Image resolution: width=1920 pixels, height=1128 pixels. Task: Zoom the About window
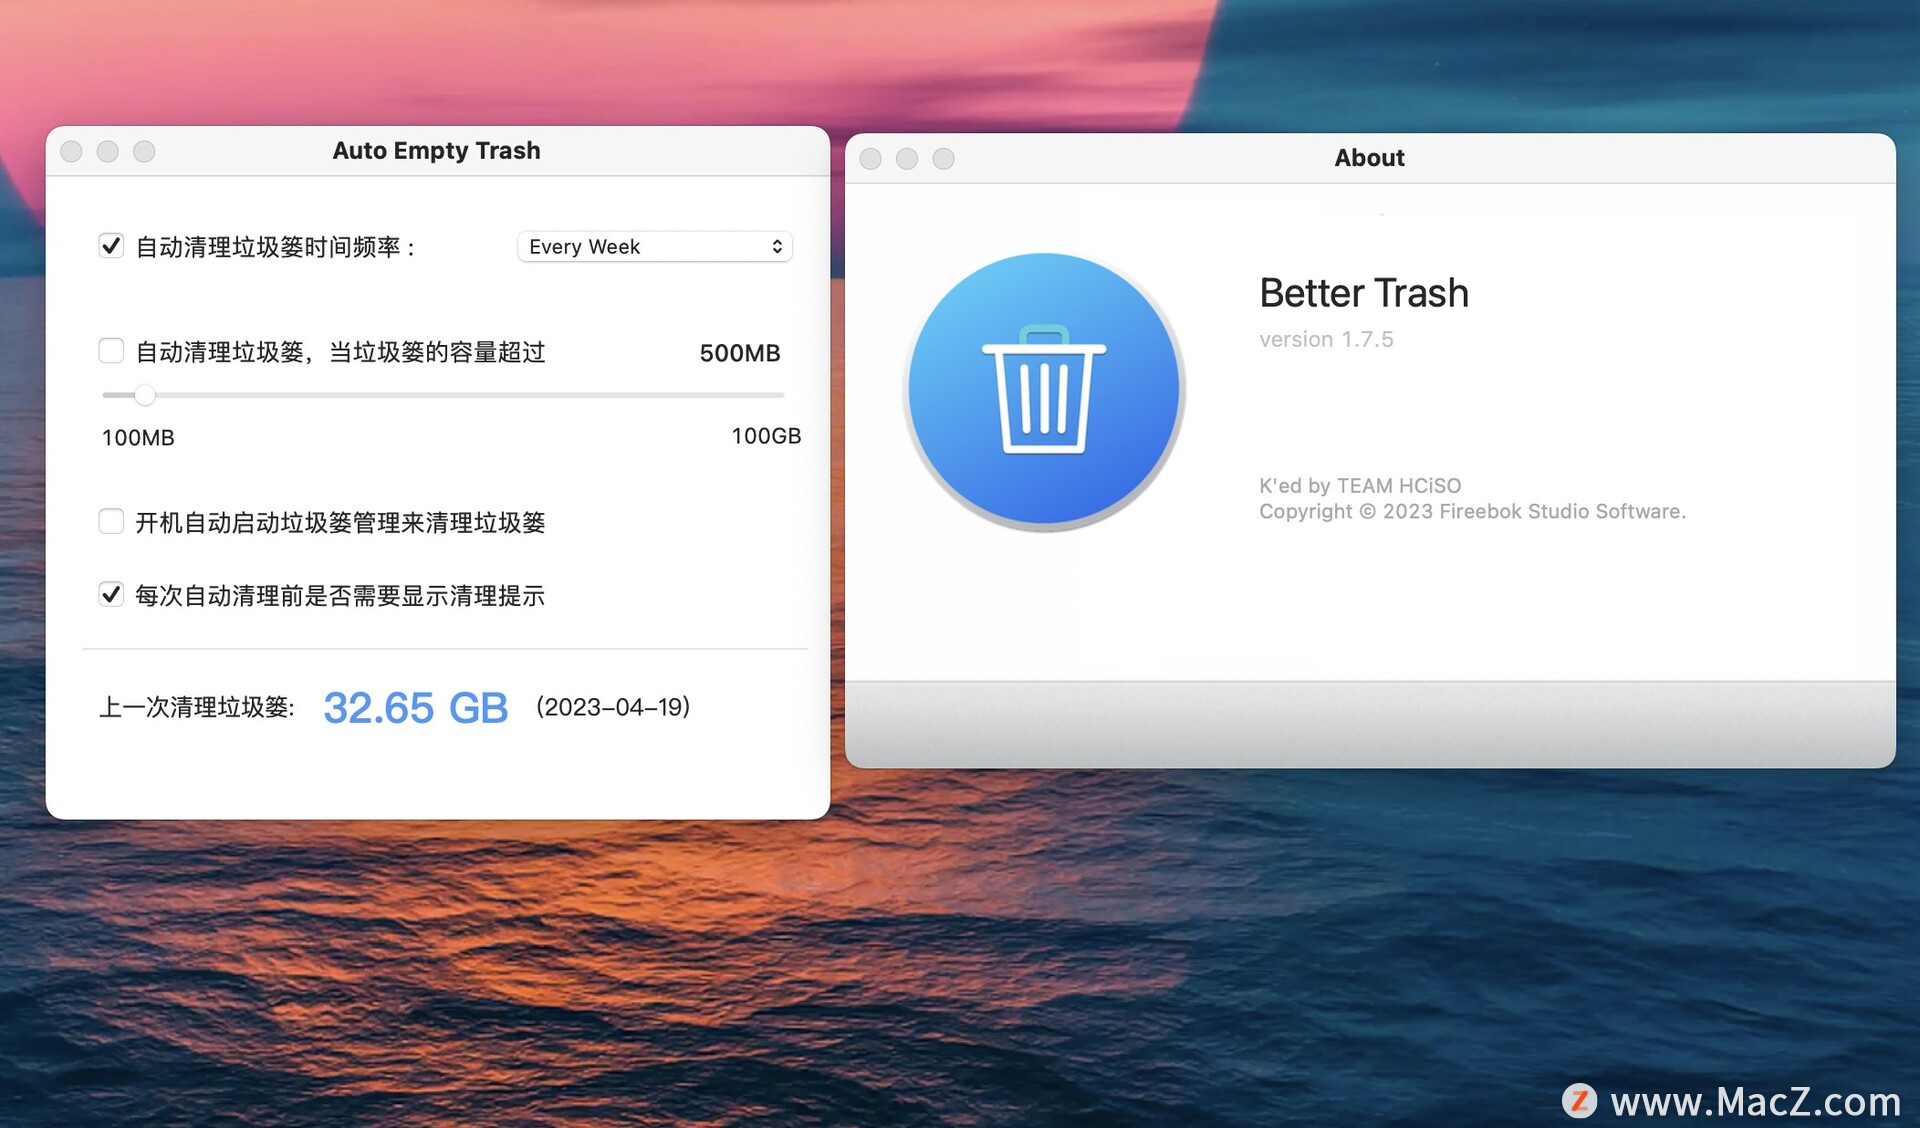(943, 159)
